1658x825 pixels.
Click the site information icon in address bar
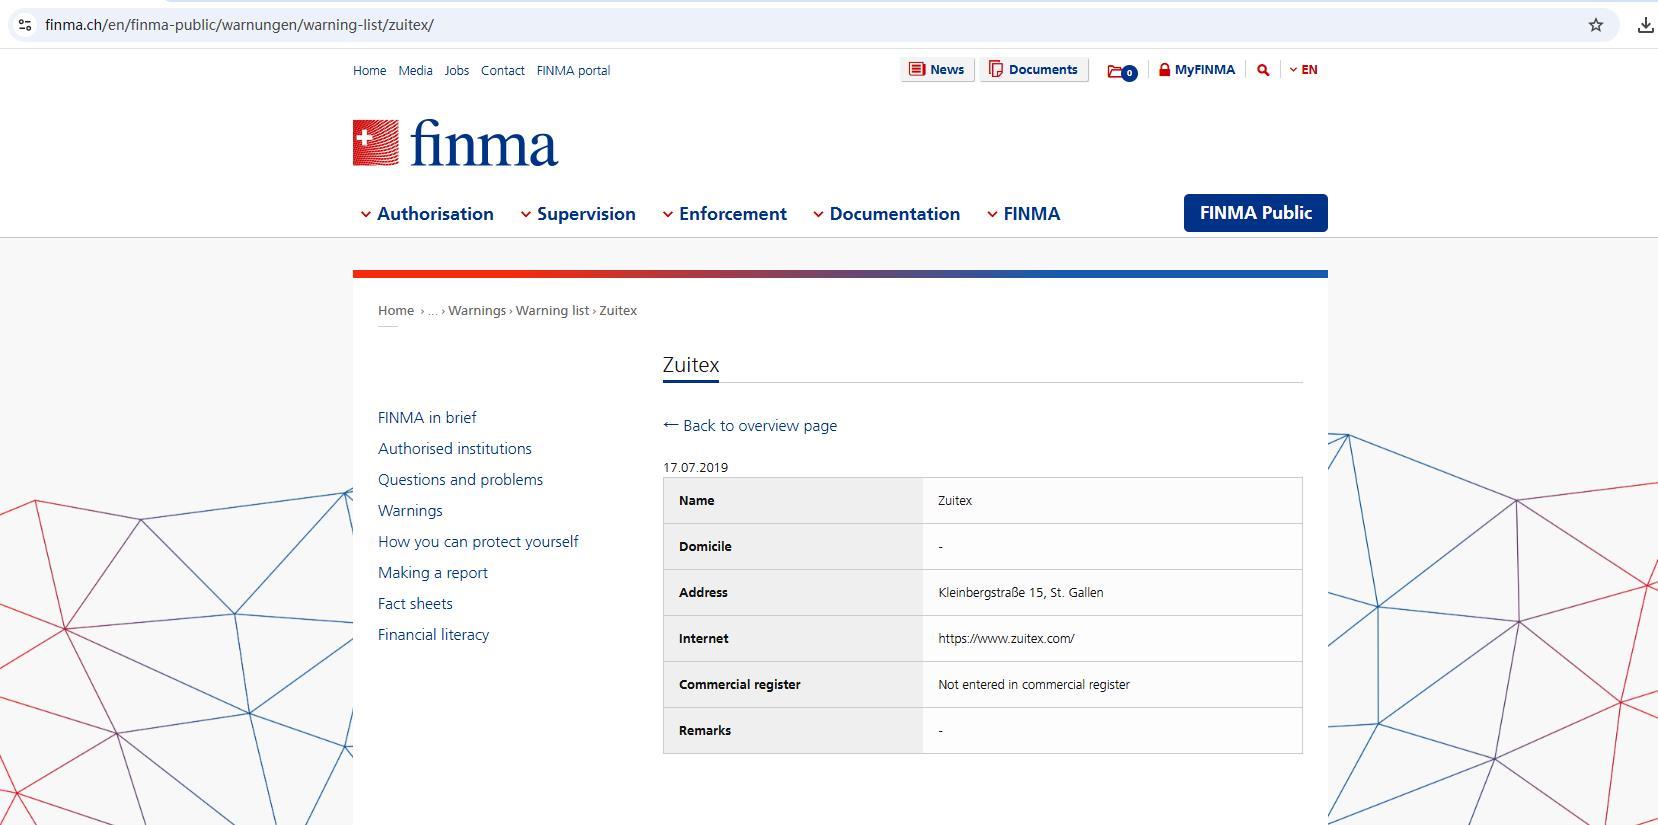click(25, 25)
